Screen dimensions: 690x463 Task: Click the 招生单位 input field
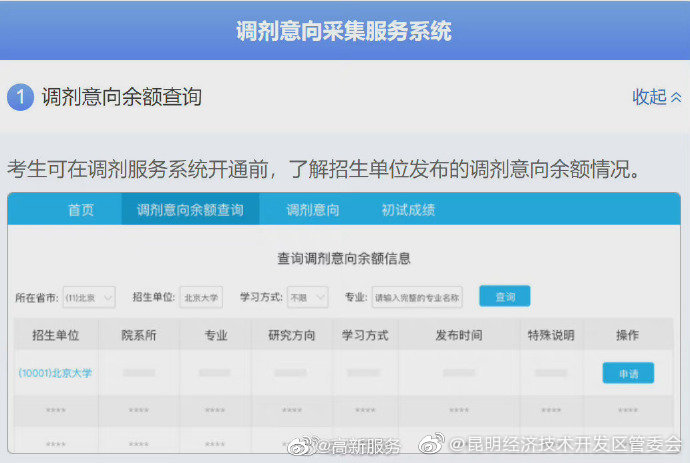(201, 298)
